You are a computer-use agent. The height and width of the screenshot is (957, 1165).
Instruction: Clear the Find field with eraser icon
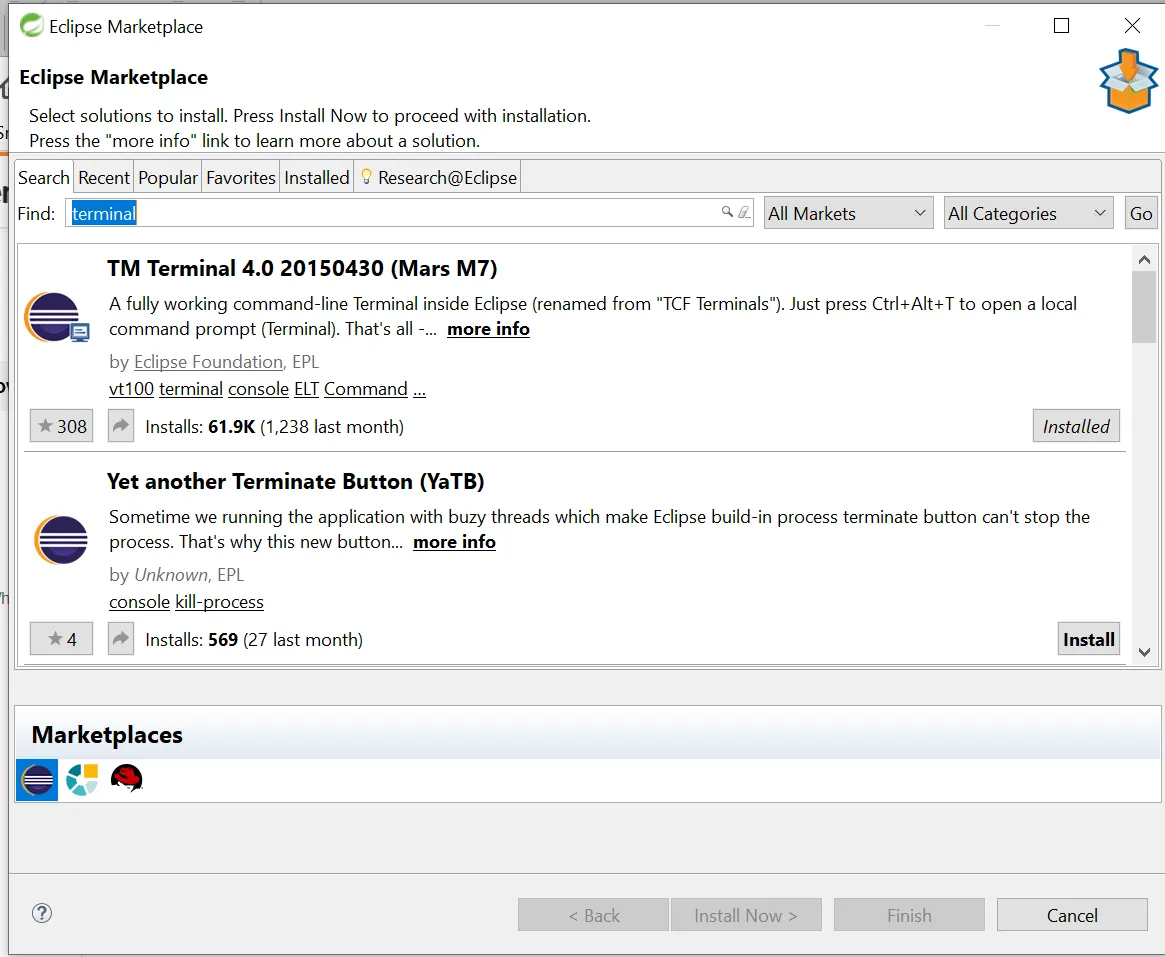click(x=744, y=213)
